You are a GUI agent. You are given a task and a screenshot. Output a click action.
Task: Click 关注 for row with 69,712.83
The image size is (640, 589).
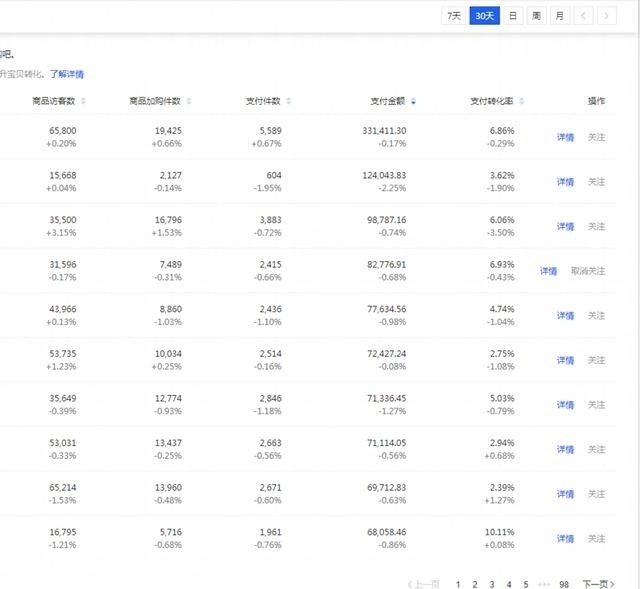tap(596, 494)
